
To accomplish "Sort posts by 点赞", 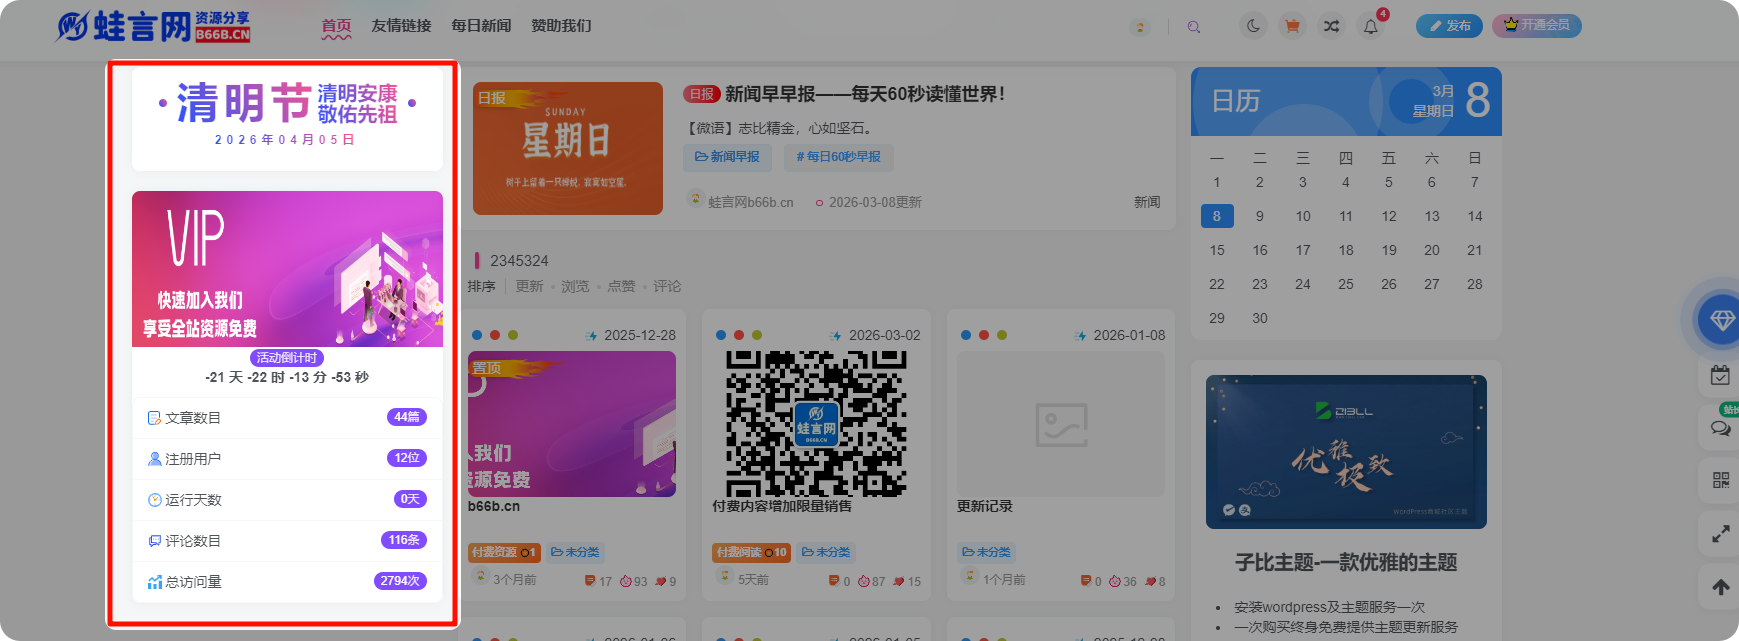I will coord(621,286).
